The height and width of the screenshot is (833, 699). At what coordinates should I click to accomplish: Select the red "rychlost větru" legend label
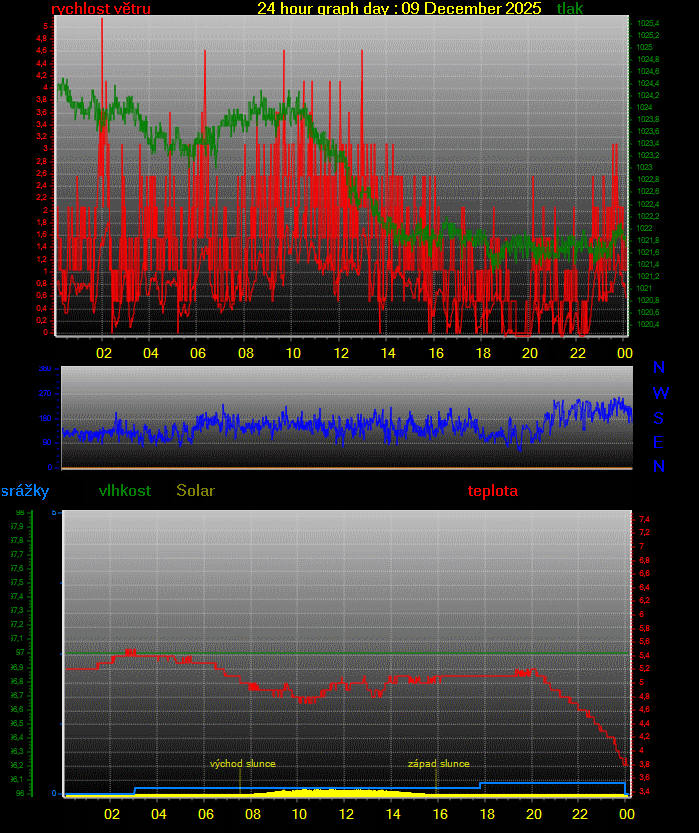pyautogui.click(x=100, y=8)
